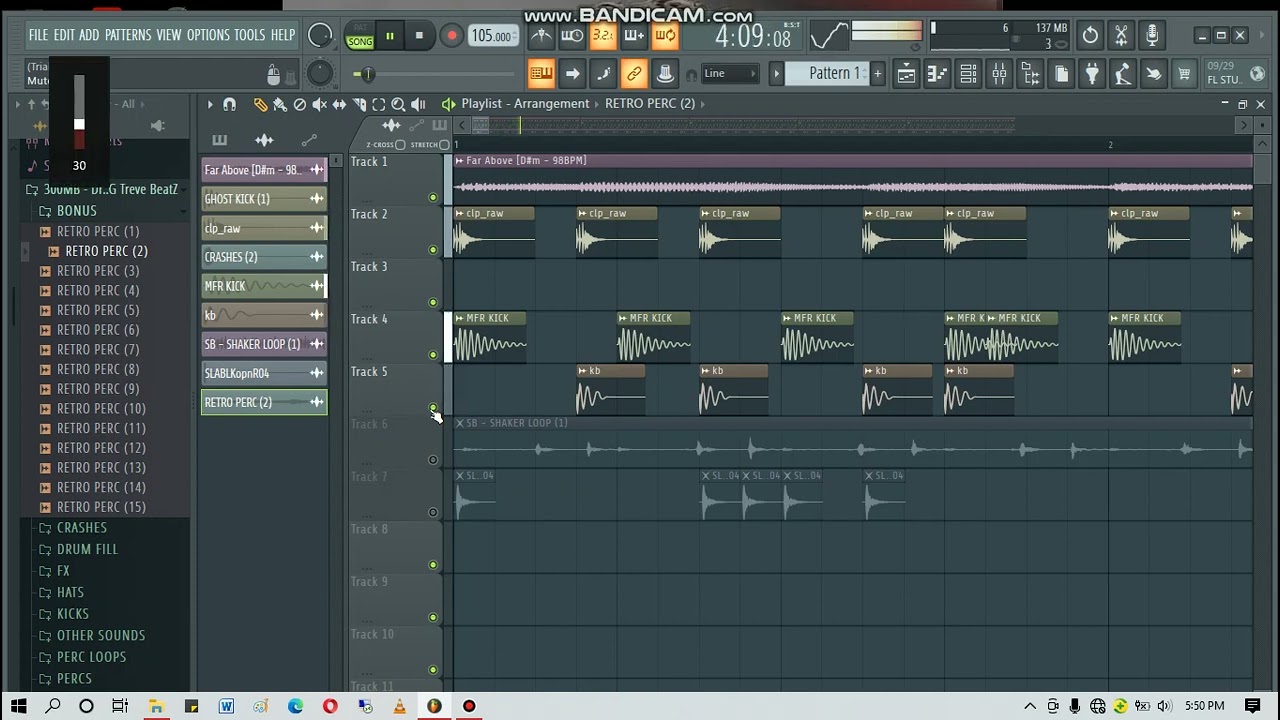Open the plugin picker plug icon
This screenshot has height=720, width=1280.
tap(1092, 74)
